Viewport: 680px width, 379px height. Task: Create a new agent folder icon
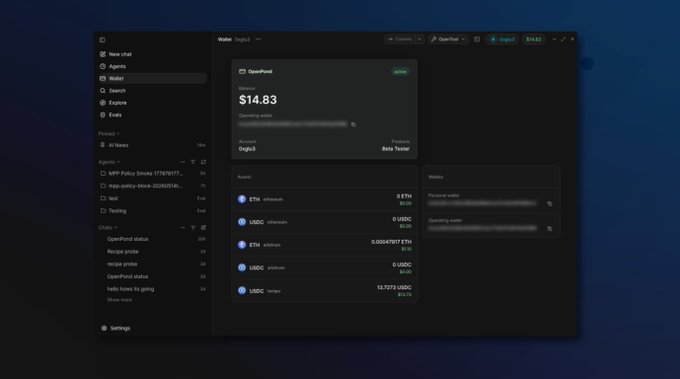pos(203,162)
